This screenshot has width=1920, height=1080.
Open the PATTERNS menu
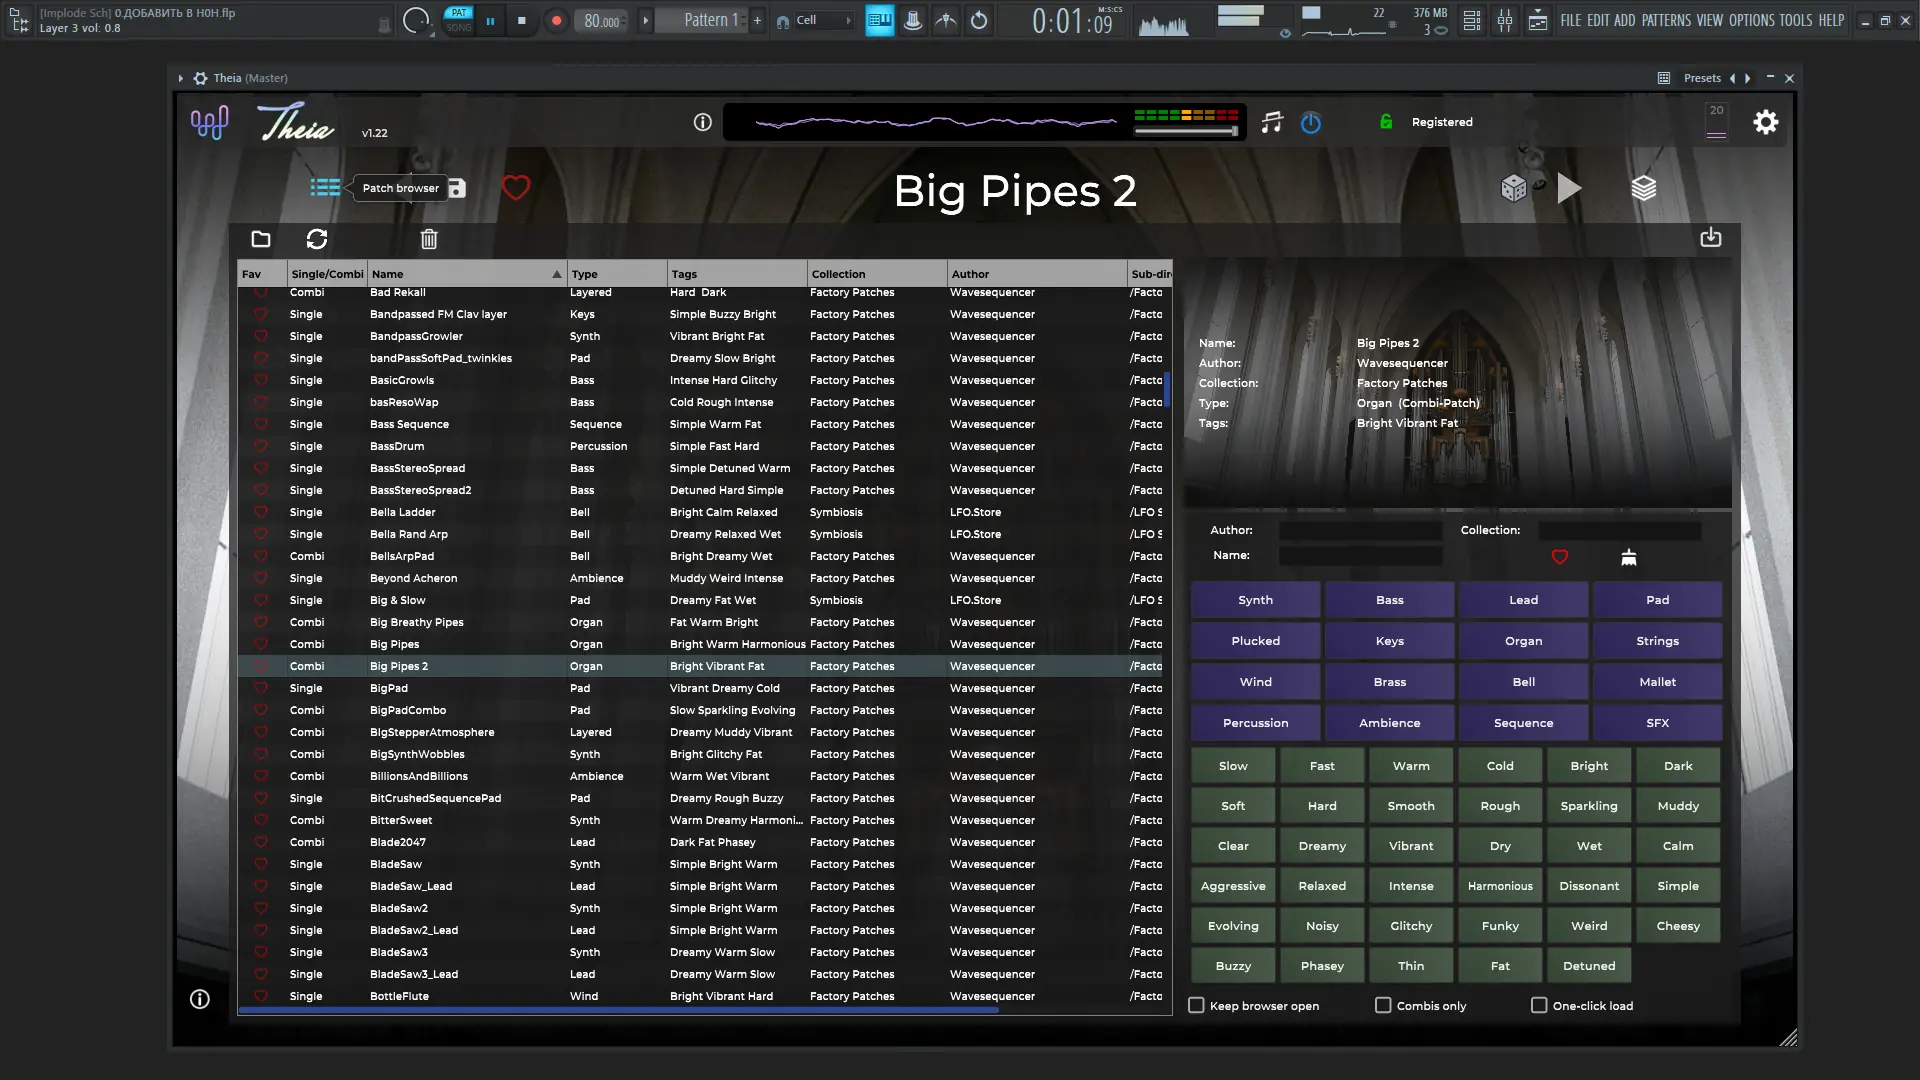(1666, 20)
